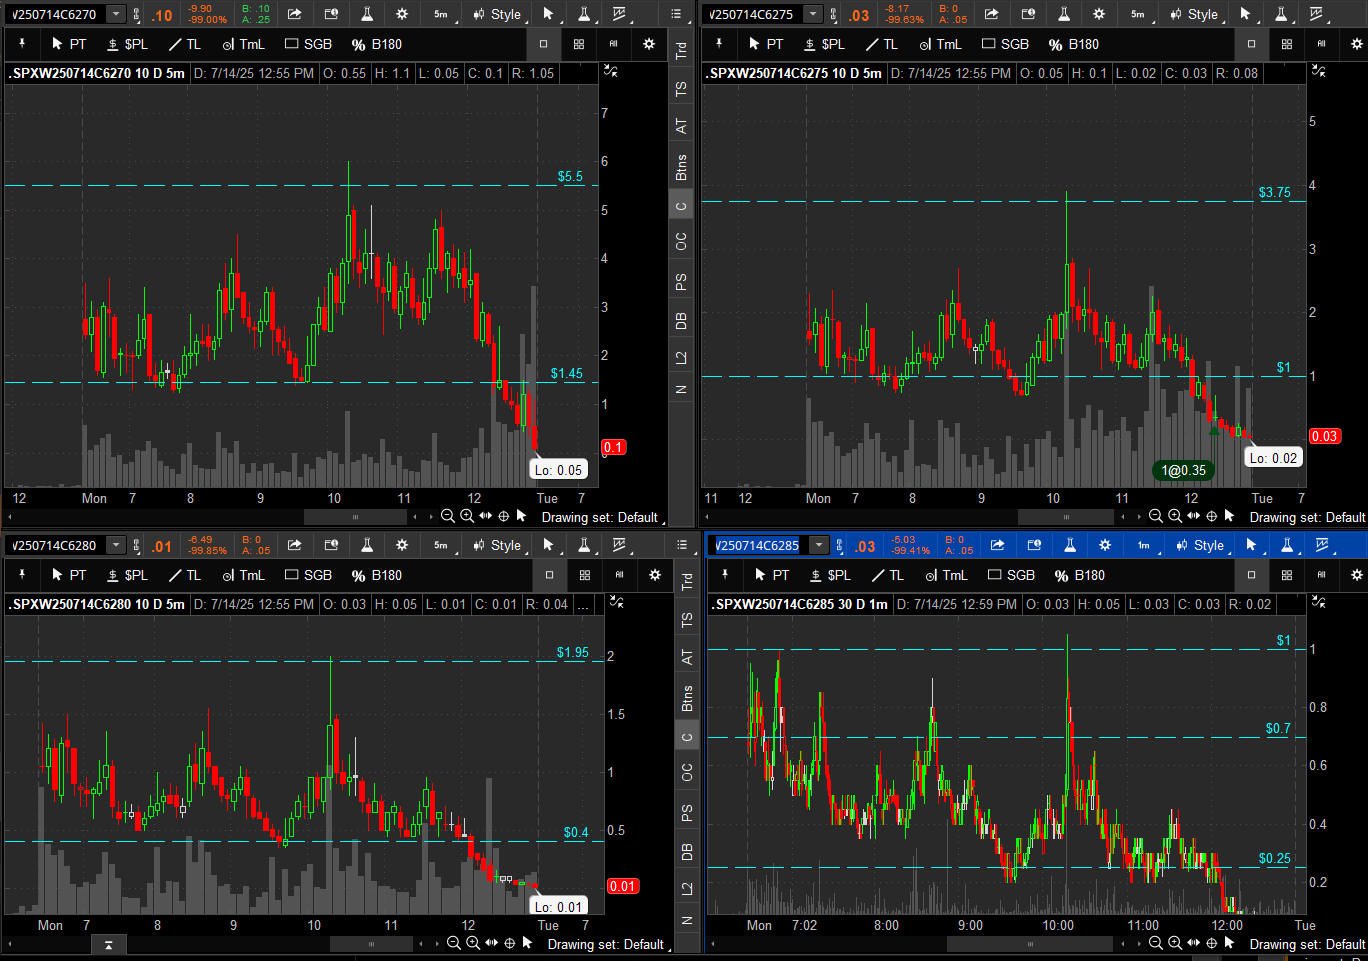
Task: Select the $PL price level tool in C6270 chart
Action: pyautogui.click(x=126, y=44)
